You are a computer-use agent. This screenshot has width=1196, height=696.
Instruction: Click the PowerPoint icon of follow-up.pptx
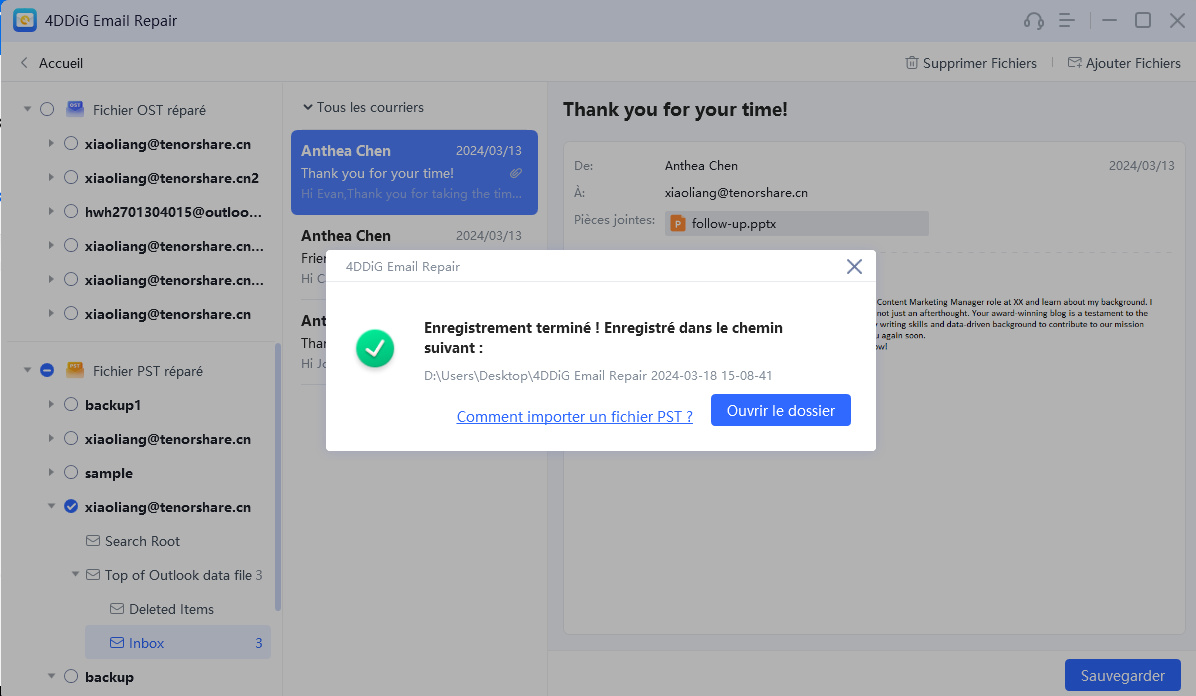(677, 224)
